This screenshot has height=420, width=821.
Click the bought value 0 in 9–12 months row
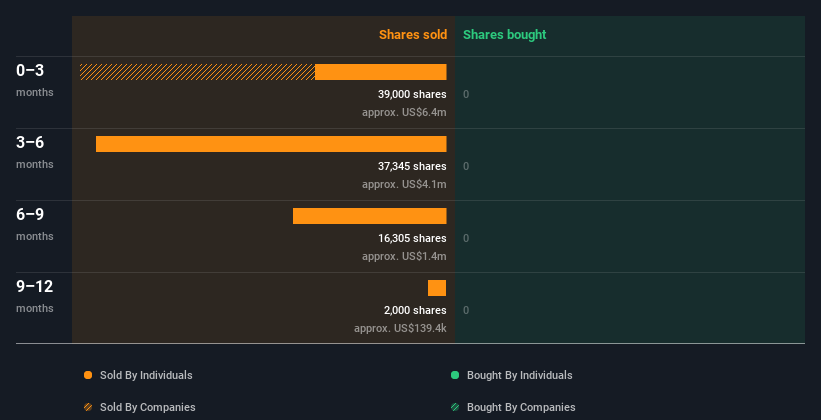point(466,311)
